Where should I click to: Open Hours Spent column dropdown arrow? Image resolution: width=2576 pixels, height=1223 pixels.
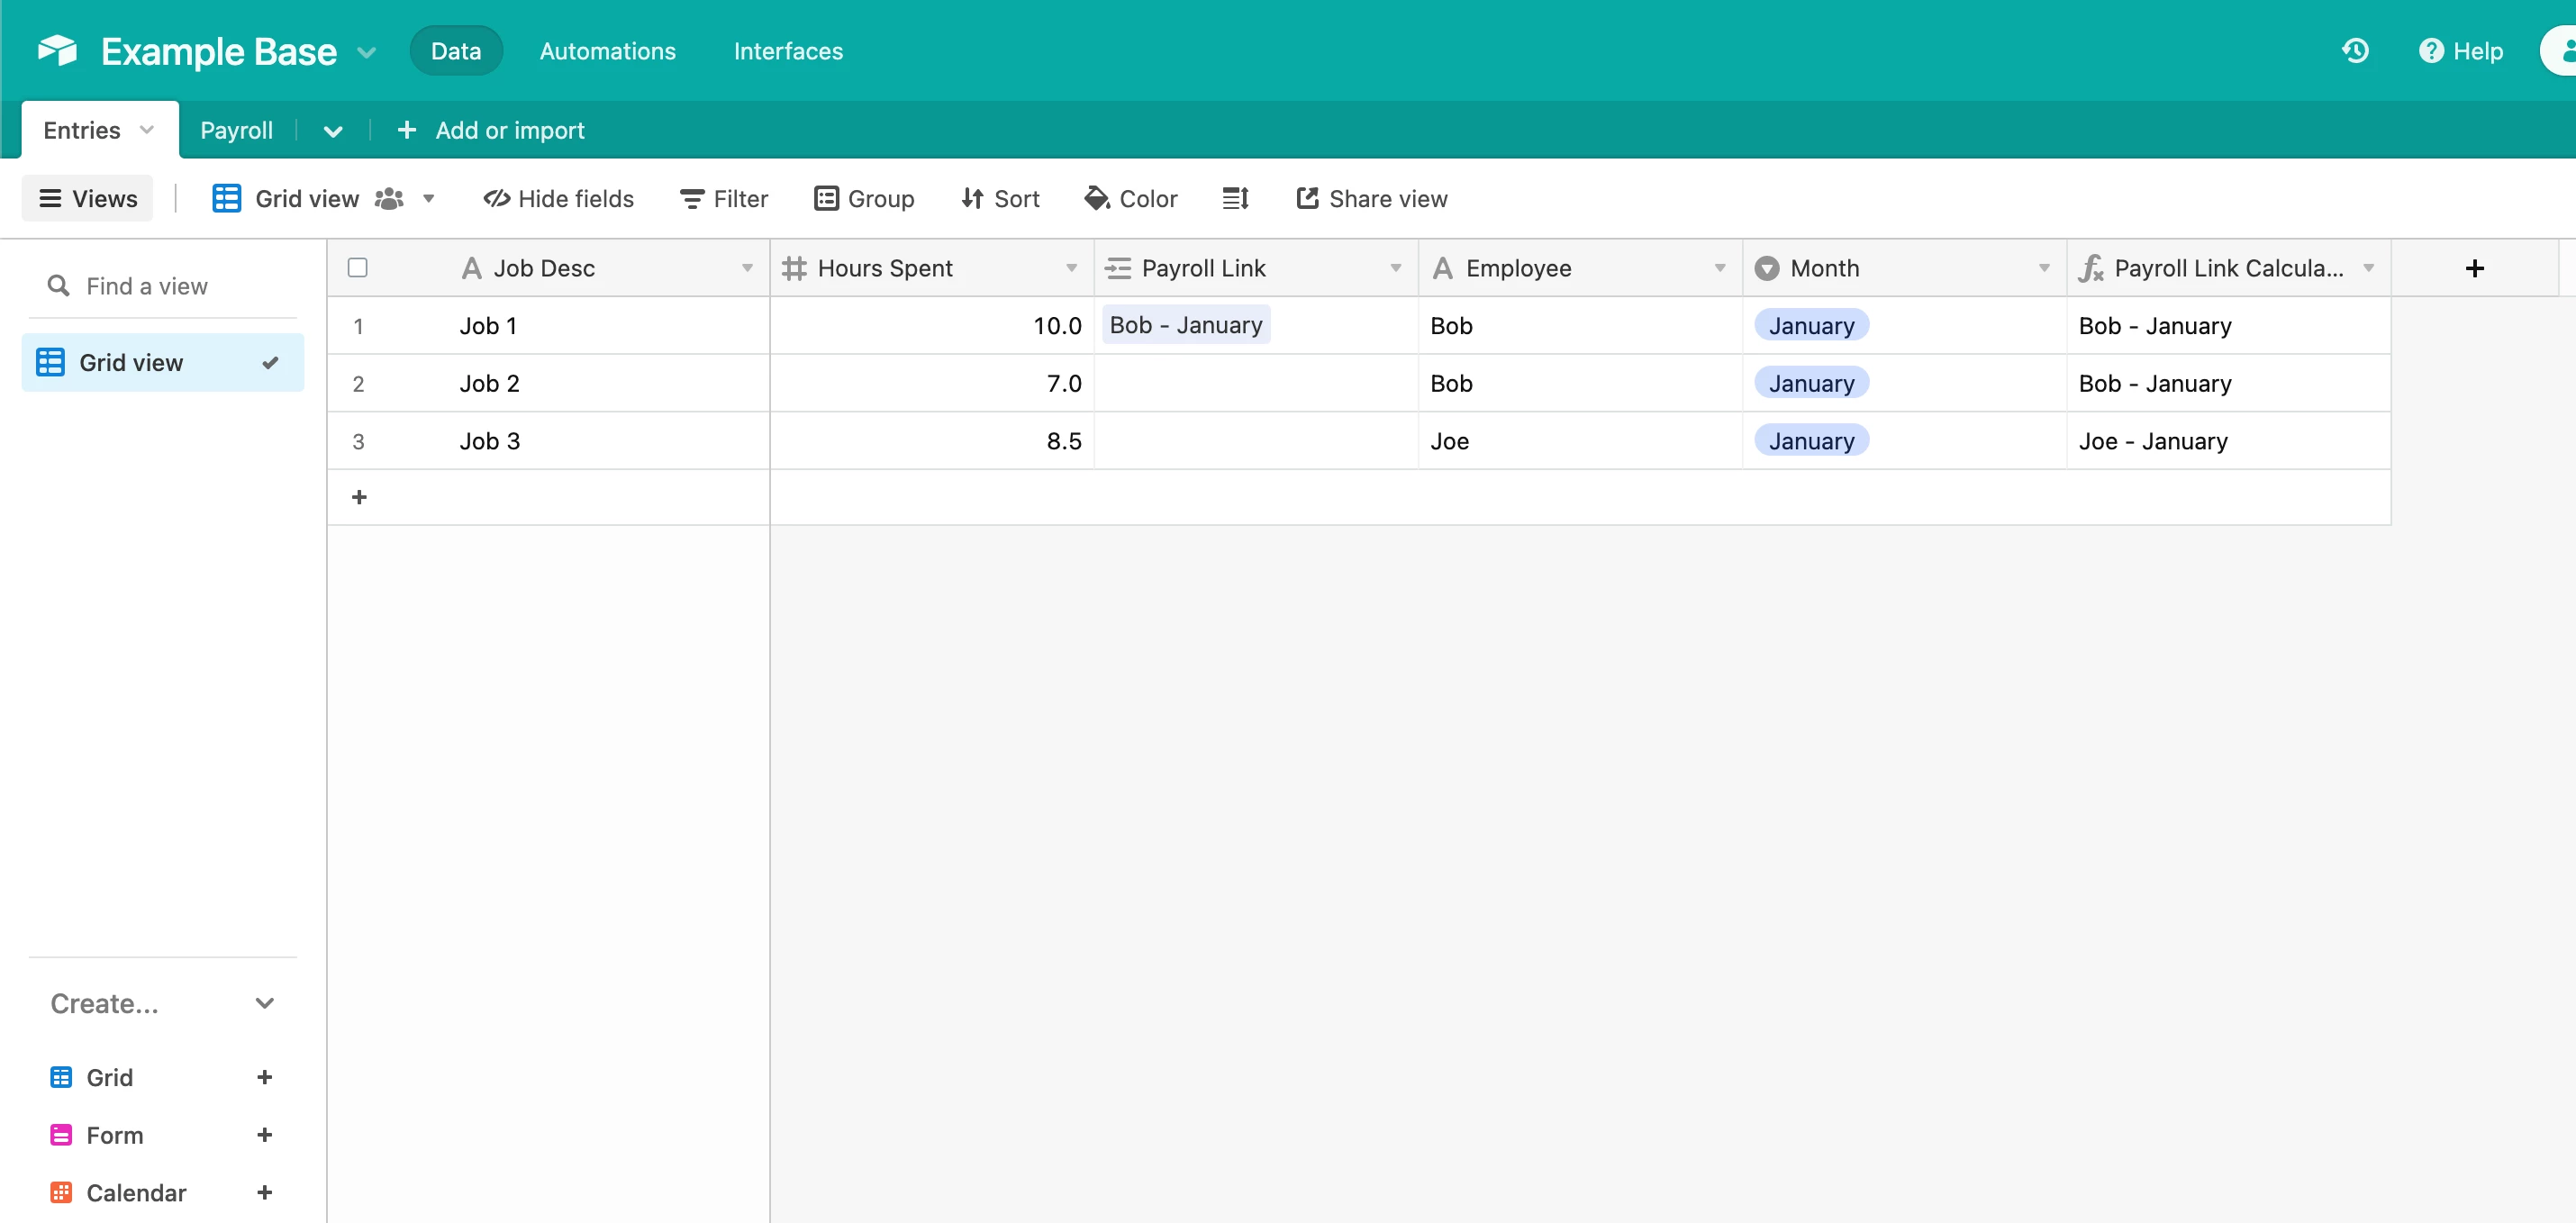[x=1071, y=268]
